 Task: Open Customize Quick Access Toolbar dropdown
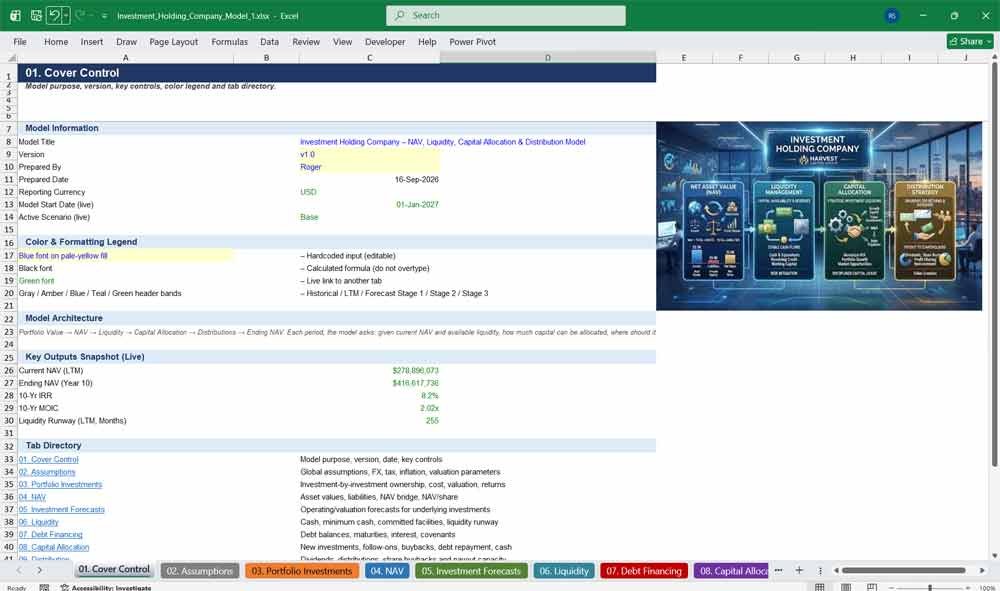point(104,16)
